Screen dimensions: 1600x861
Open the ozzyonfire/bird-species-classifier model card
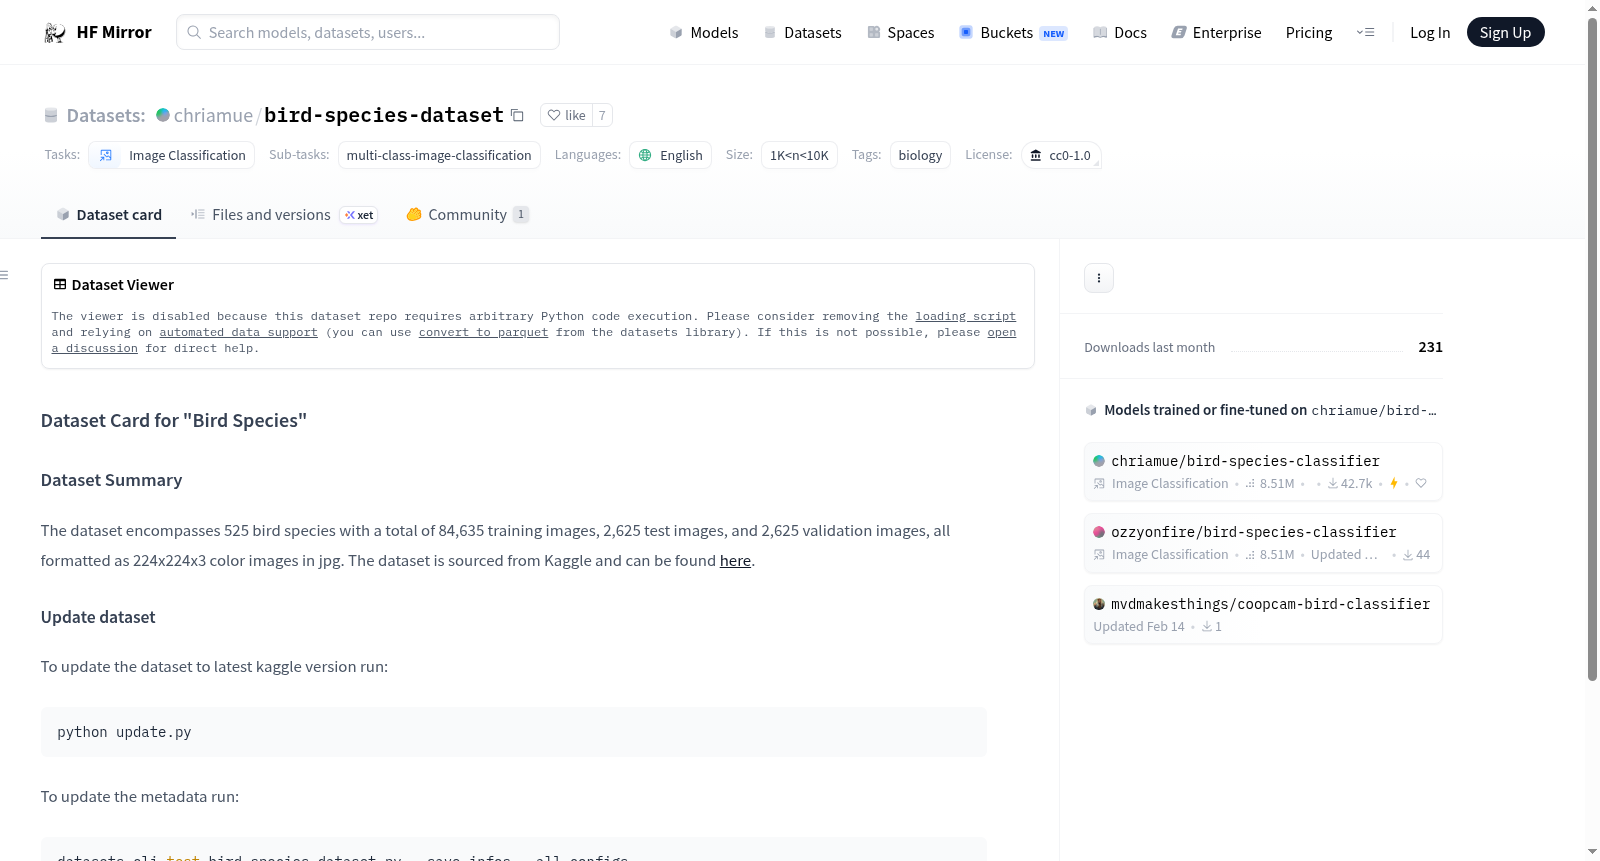1263,543
